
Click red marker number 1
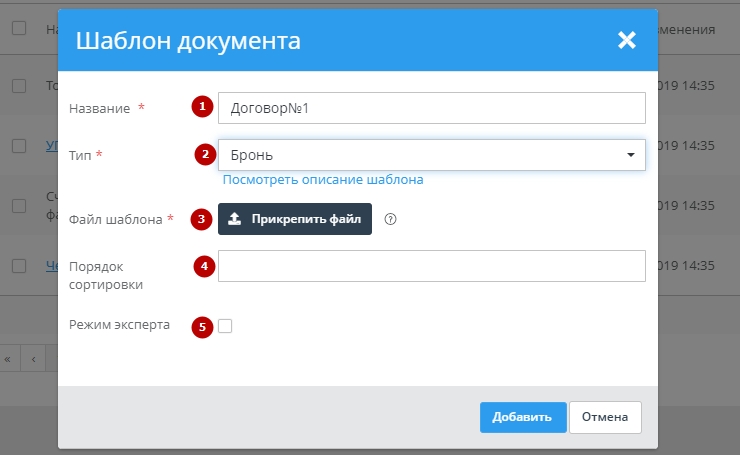204,107
